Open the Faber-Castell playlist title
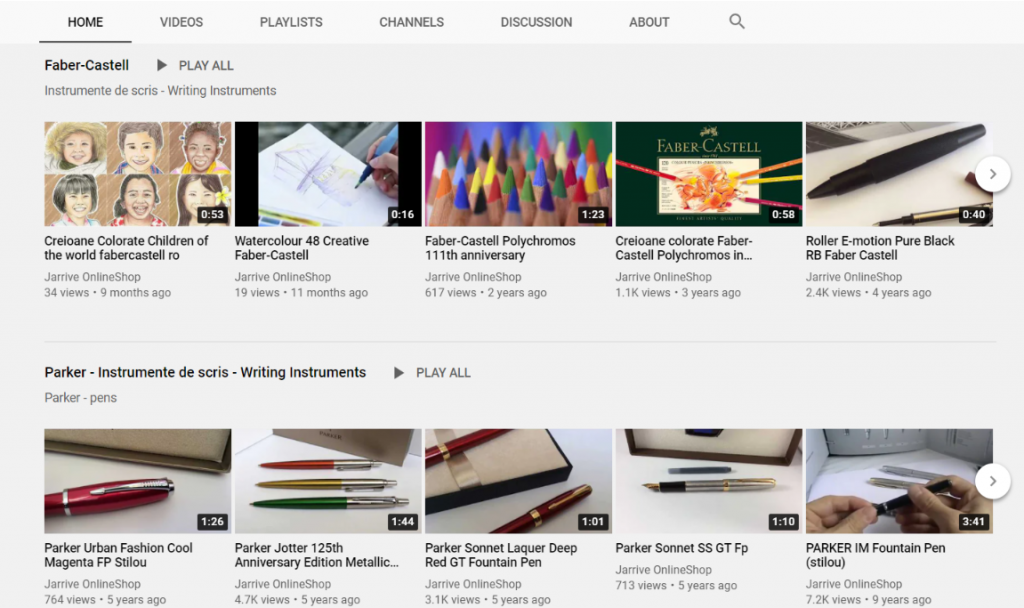This screenshot has height=608, width=1024. click(x=87, y=65)
